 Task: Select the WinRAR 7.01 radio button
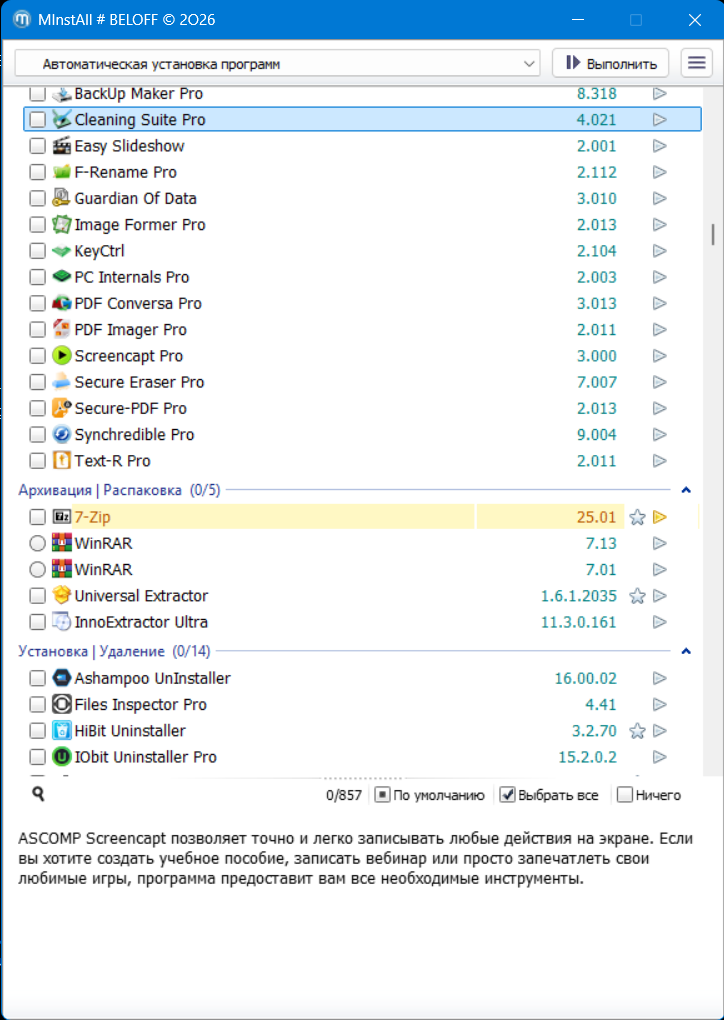click(x=38, y=570)
